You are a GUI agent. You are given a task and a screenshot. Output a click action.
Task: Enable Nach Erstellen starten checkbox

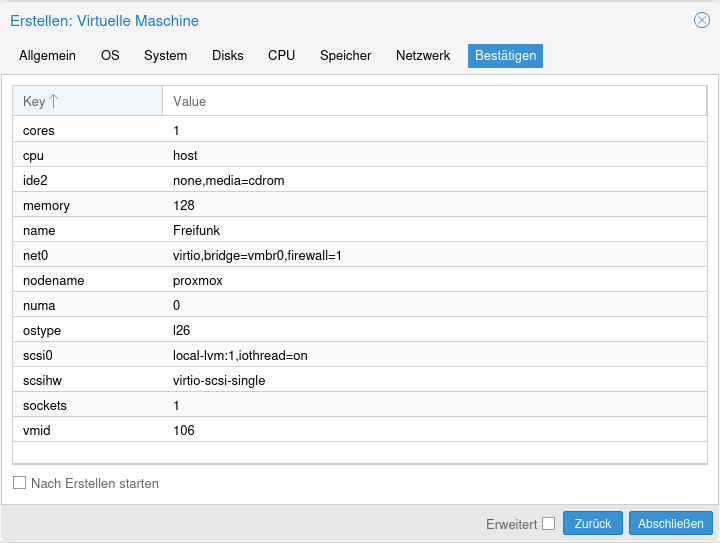click(x=20, y=483)
